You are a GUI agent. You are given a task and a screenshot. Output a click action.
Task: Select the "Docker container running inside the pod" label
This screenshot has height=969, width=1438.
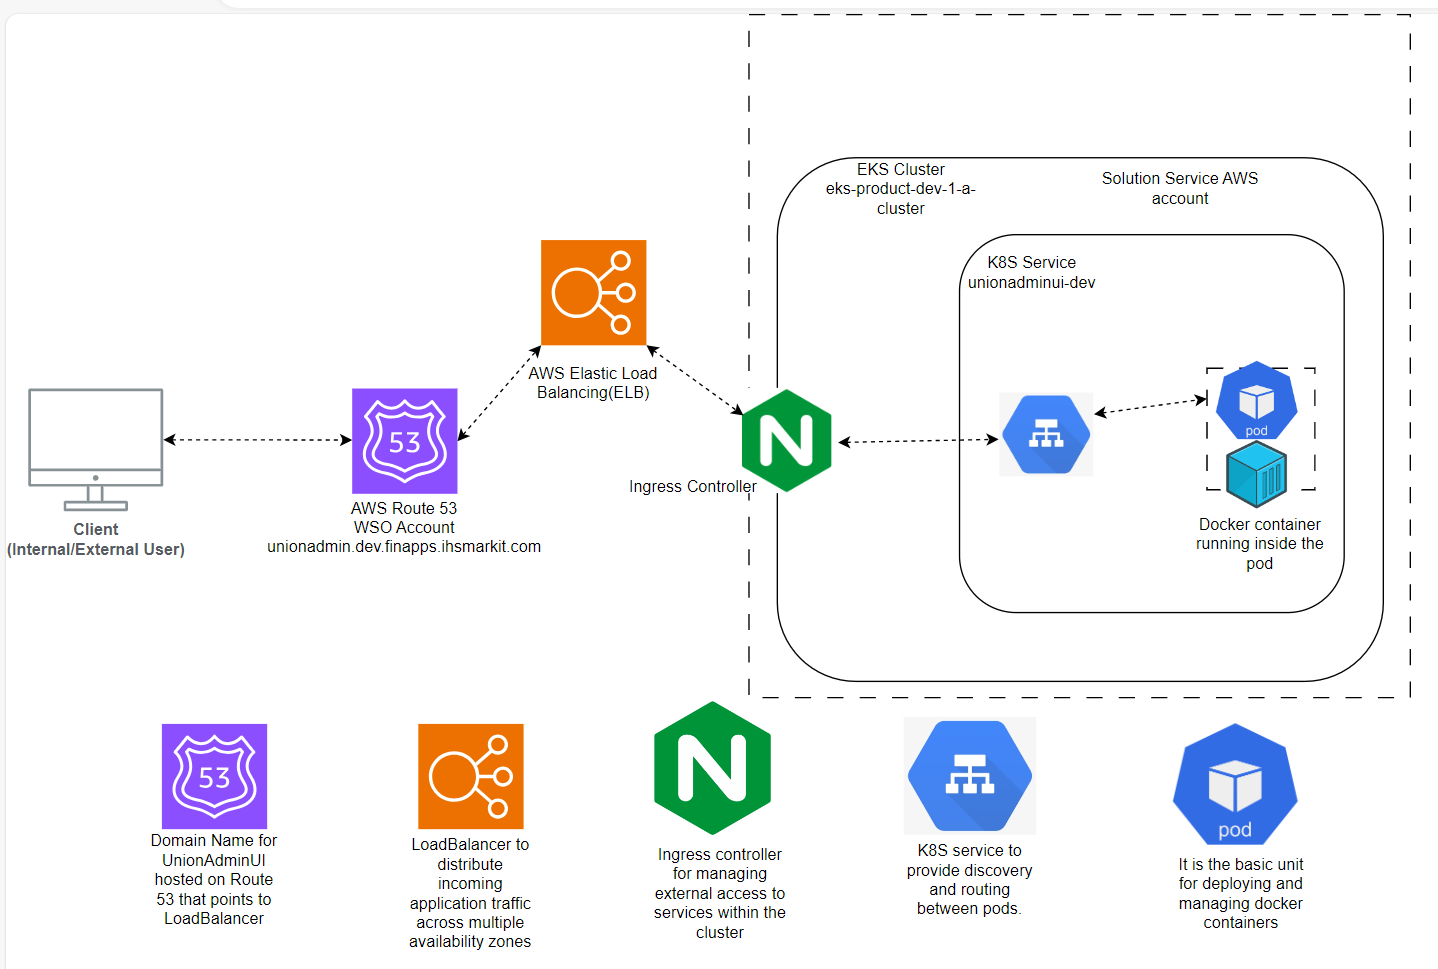click(1260, 544)
